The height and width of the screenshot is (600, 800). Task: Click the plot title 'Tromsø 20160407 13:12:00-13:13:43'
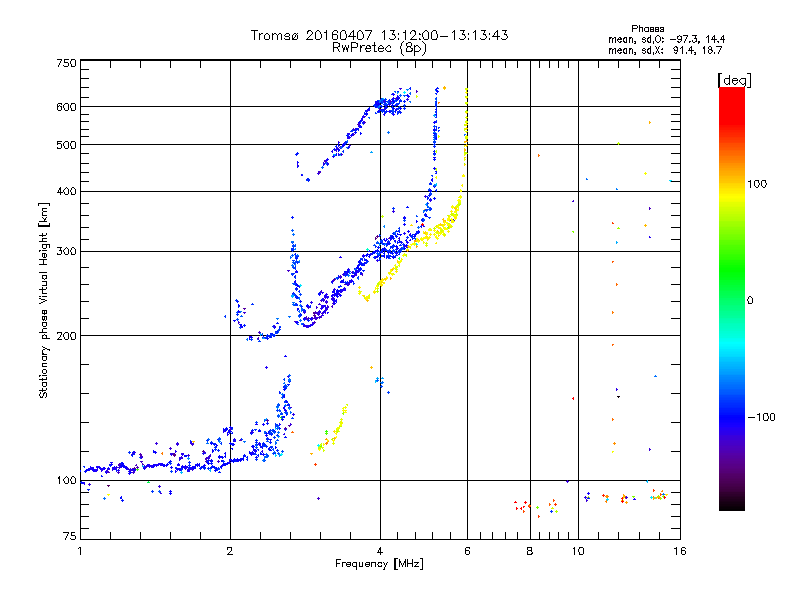click(379, 35)
